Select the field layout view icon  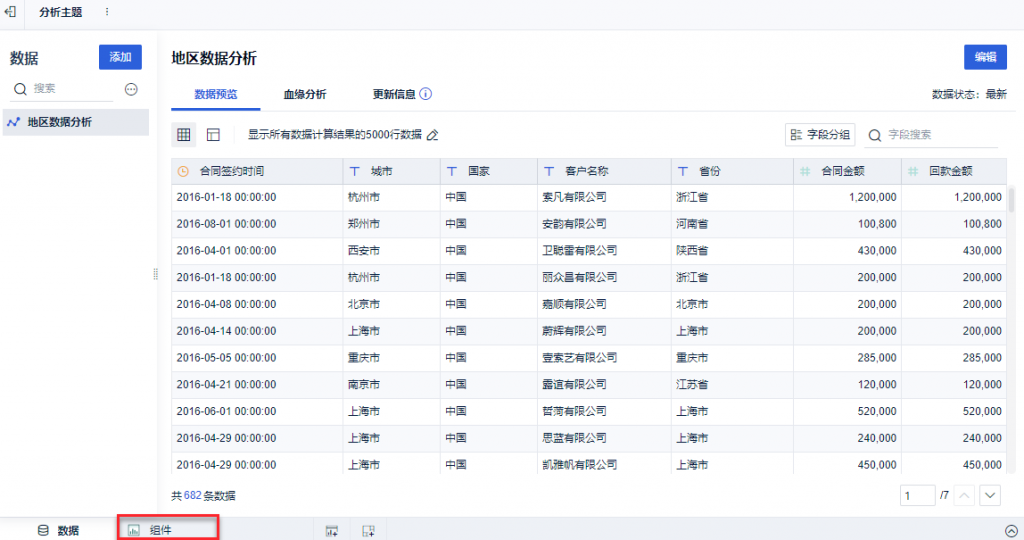(x=213, y=135)
